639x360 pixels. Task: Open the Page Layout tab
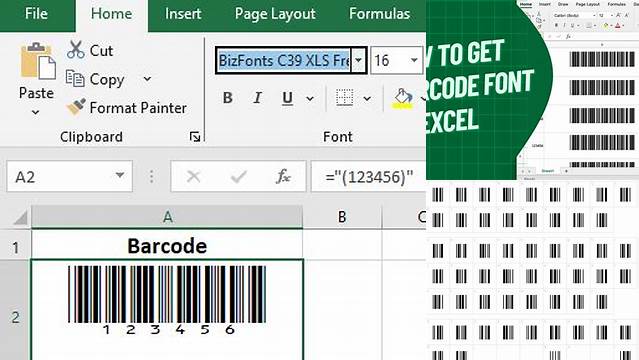pos(275,14)
